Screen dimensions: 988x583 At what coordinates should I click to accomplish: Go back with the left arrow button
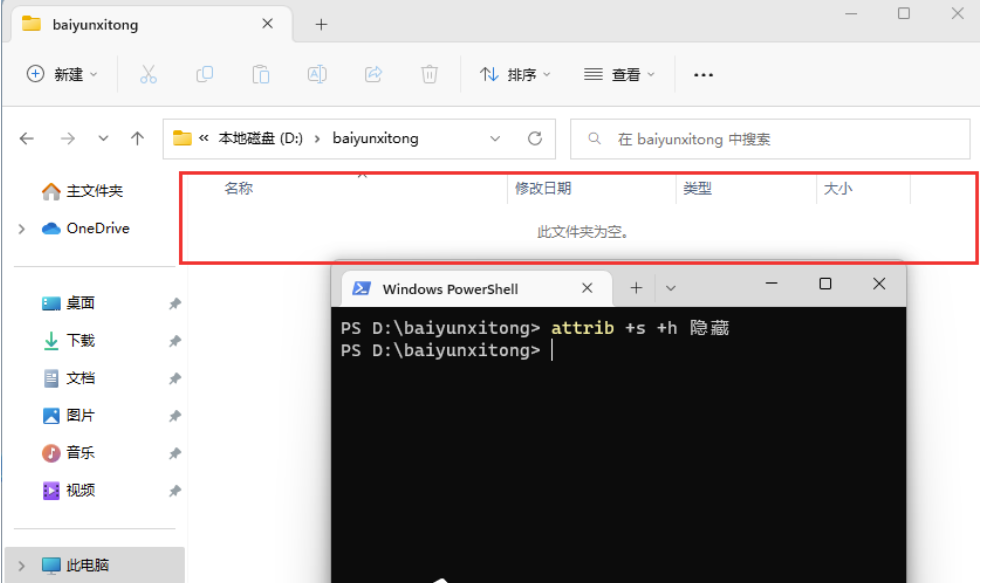pos(26,138)
